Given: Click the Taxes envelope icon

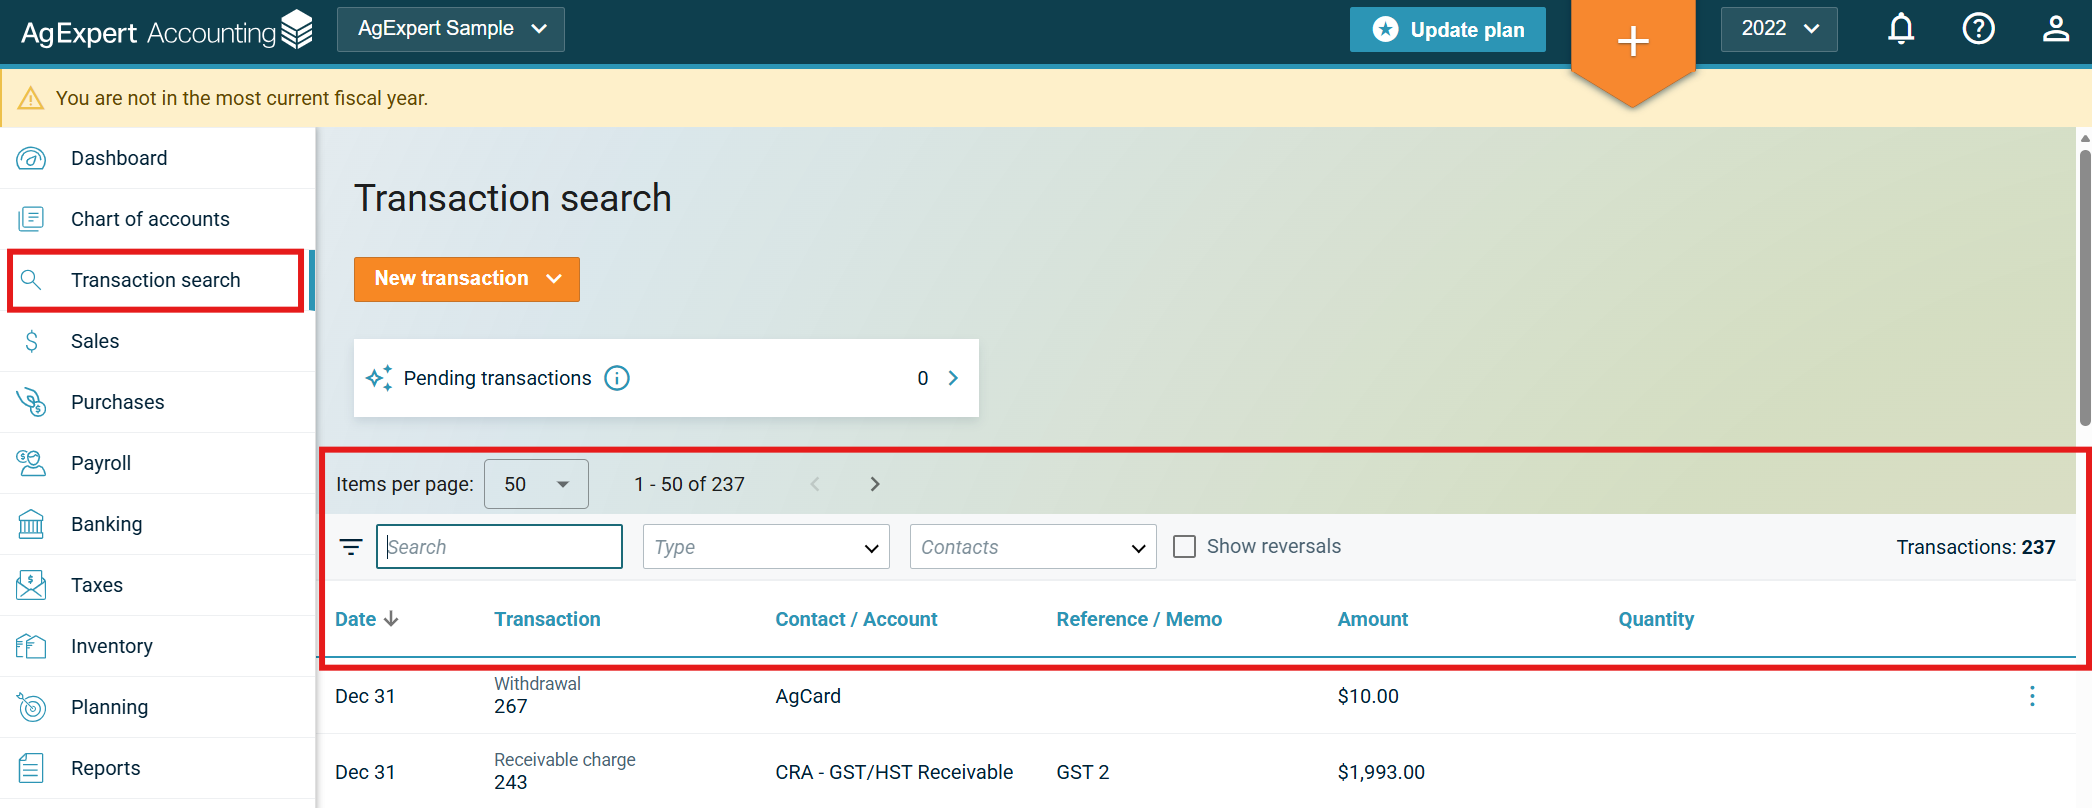Looking at the screenshot, I should pyautogui.click(x=31, y=585).
